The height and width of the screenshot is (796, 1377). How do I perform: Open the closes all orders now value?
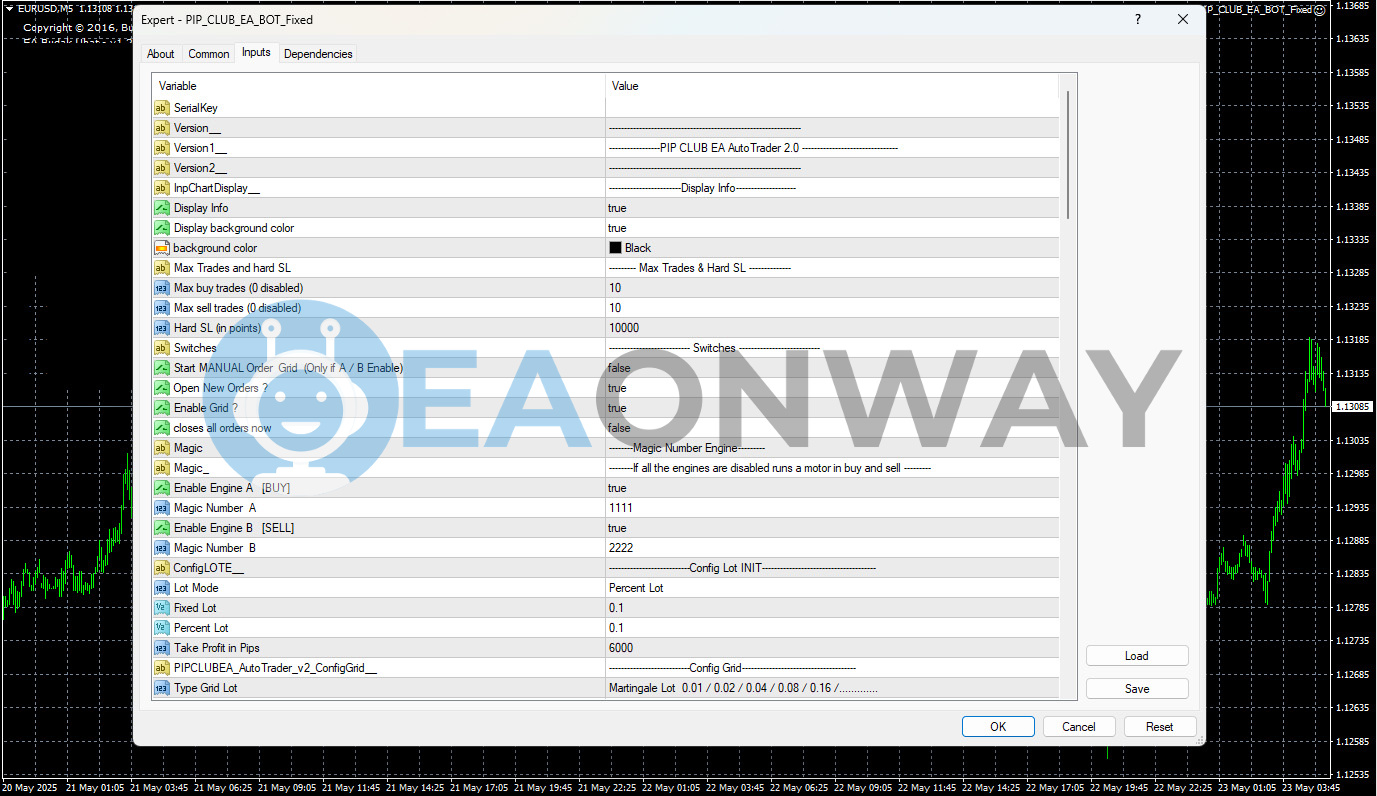point(832,428)
